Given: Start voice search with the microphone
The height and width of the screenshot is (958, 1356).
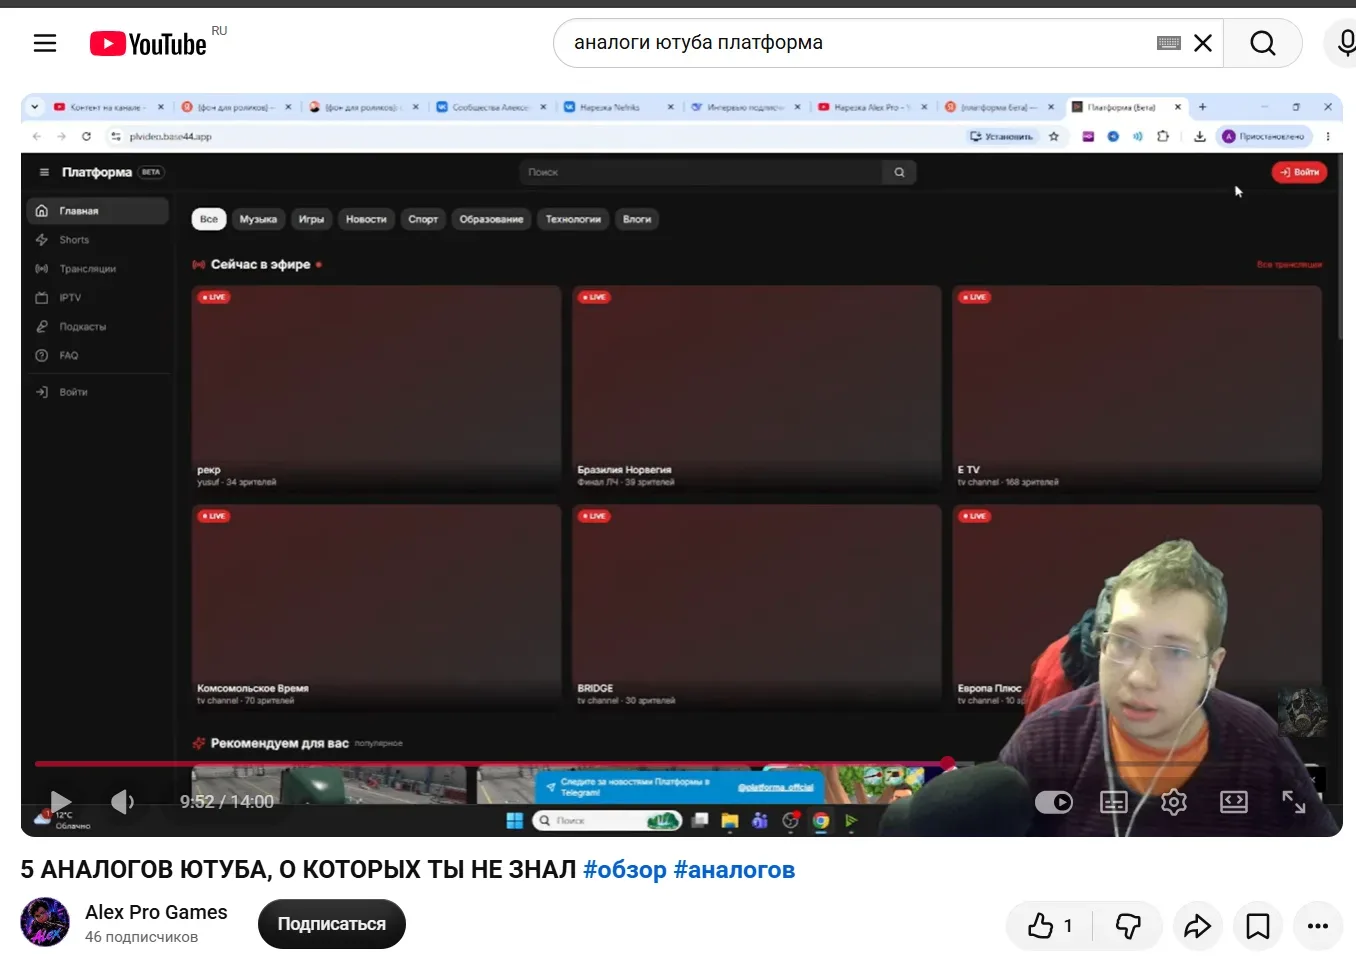Looking at the screenshot, I should point(1345,43).
